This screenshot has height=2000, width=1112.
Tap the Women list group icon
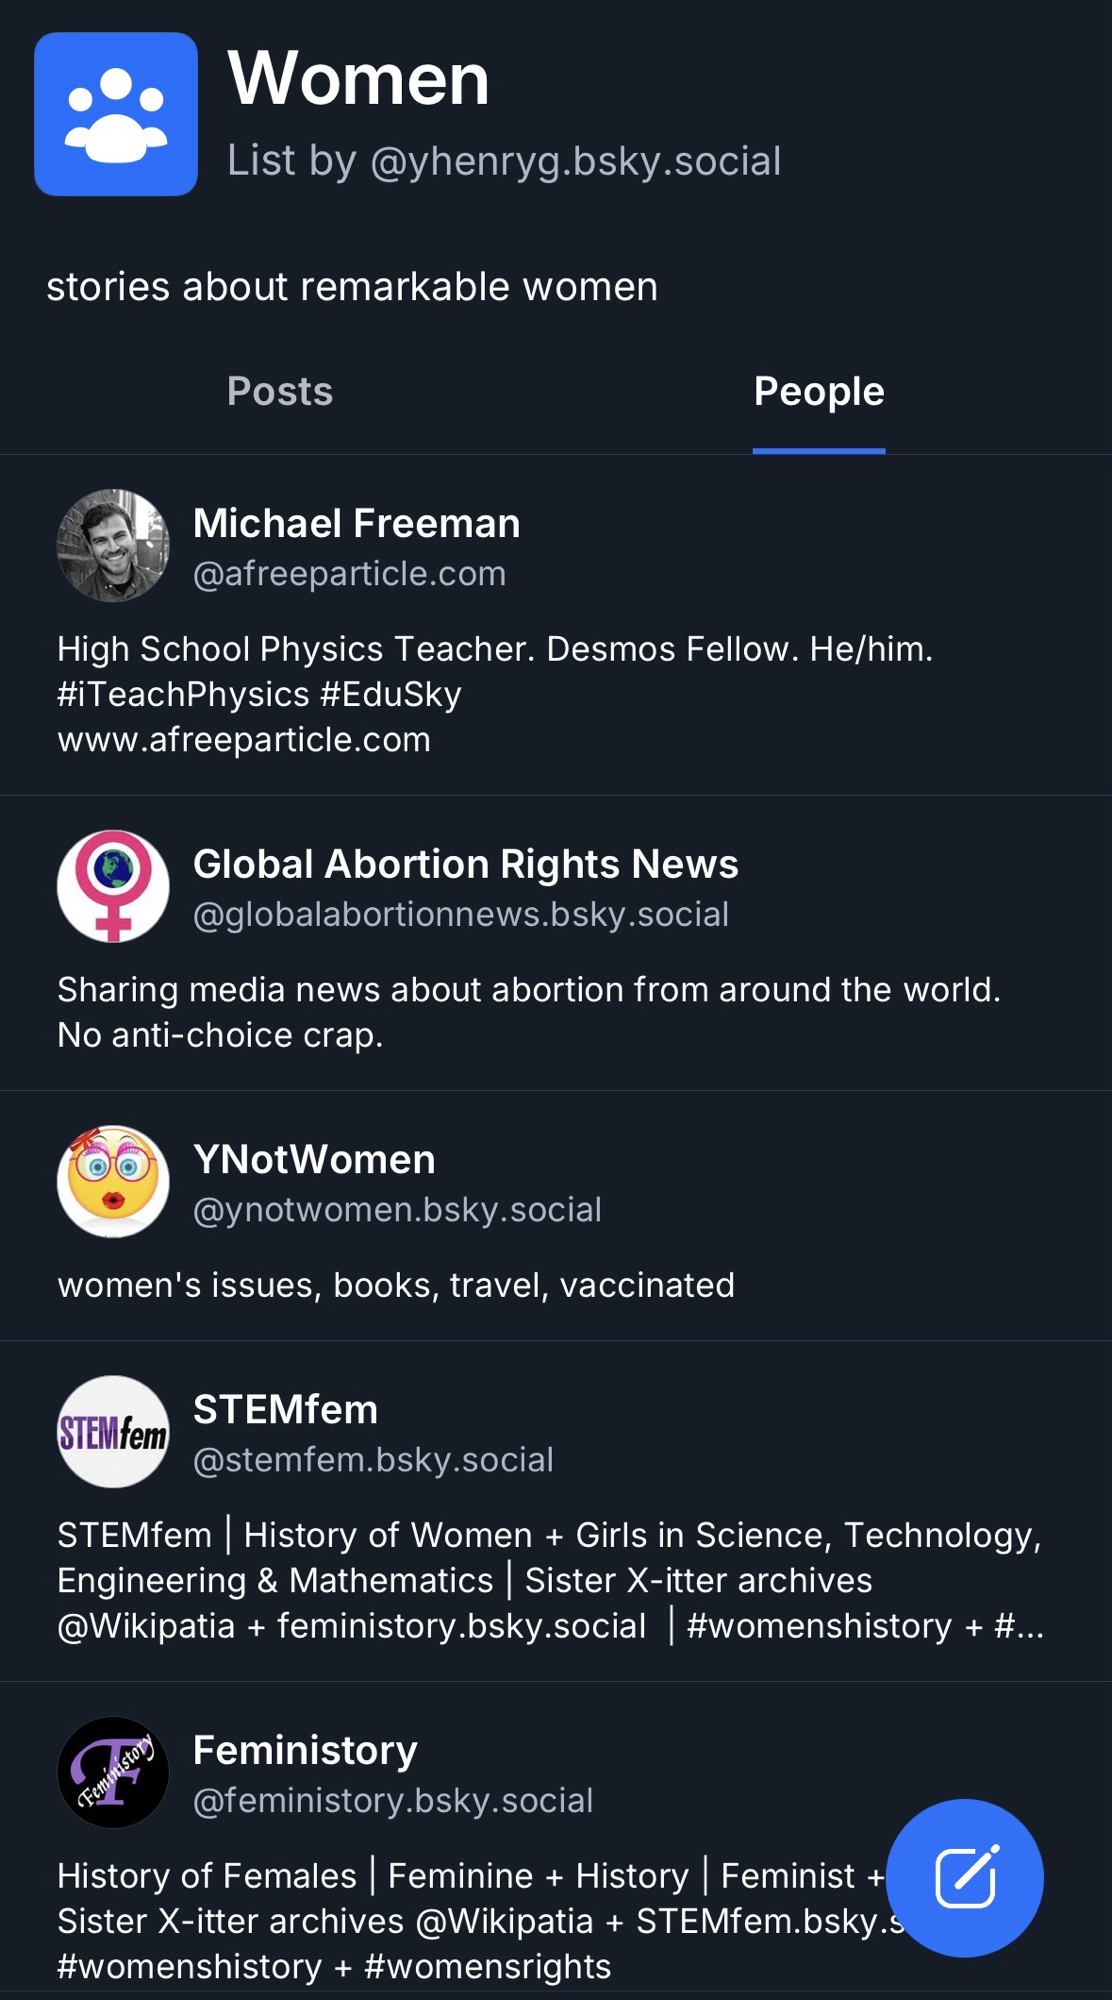116,114
